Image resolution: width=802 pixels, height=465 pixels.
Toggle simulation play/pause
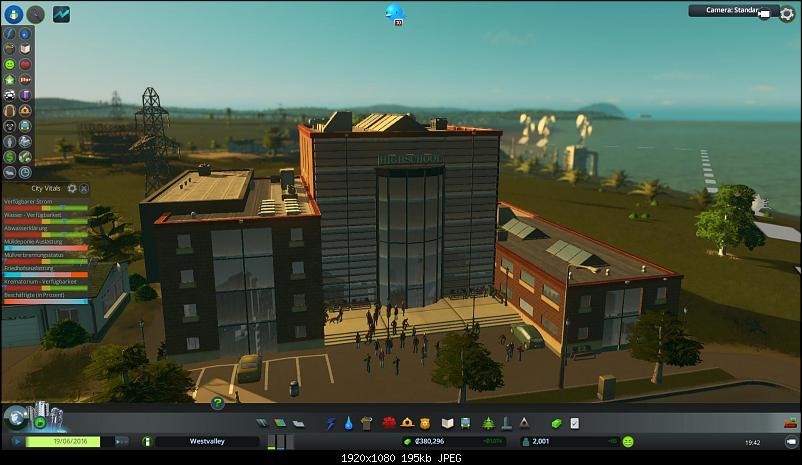click(x=17, y=441)
